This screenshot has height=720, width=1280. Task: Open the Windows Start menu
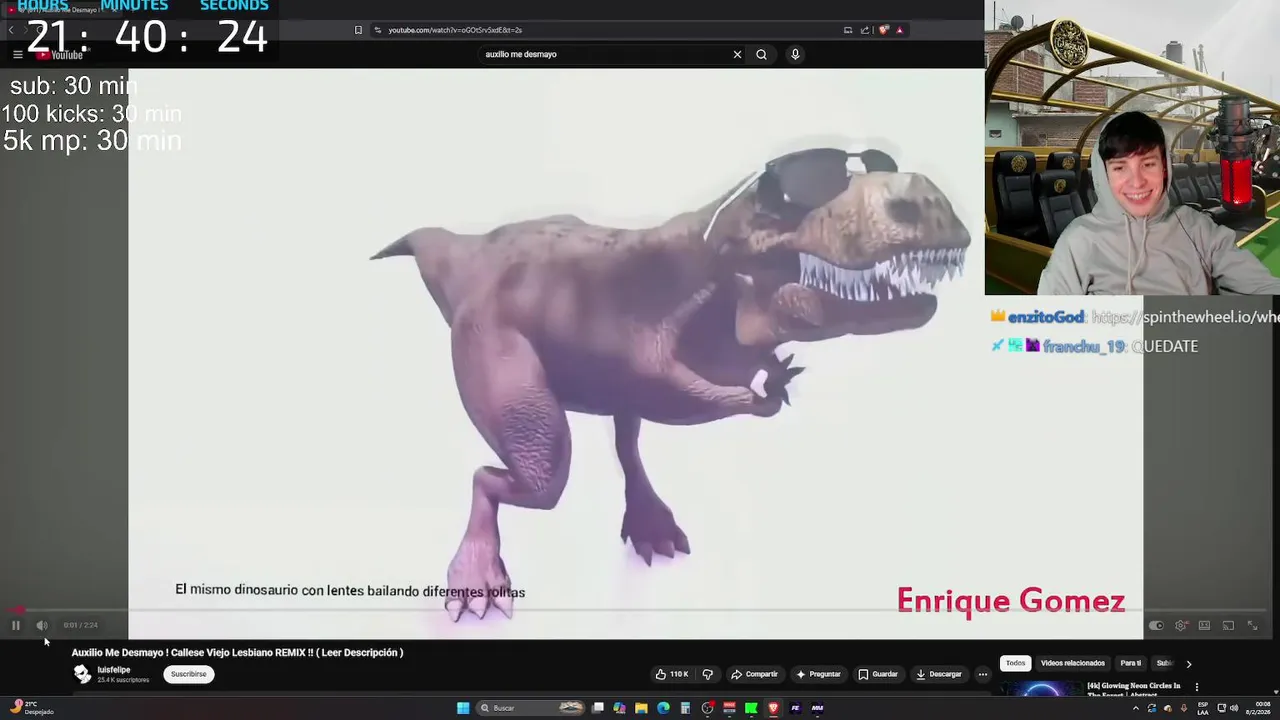(x=463, y=708)
